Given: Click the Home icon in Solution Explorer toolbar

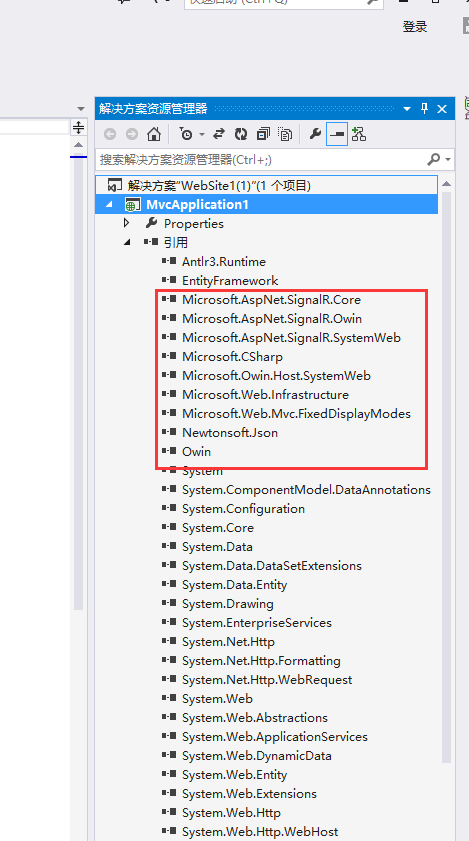Looking at the screenshot, I should [155, 134].
